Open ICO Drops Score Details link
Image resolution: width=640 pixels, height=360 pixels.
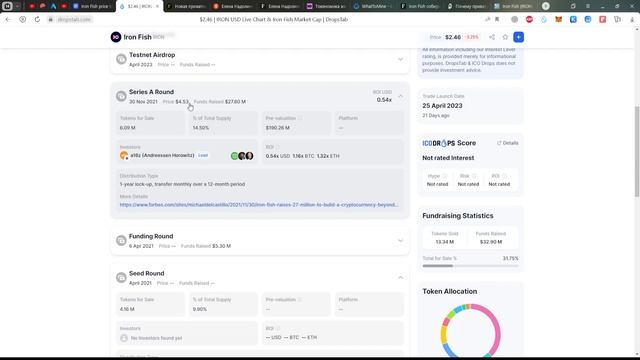pos(508,143)
